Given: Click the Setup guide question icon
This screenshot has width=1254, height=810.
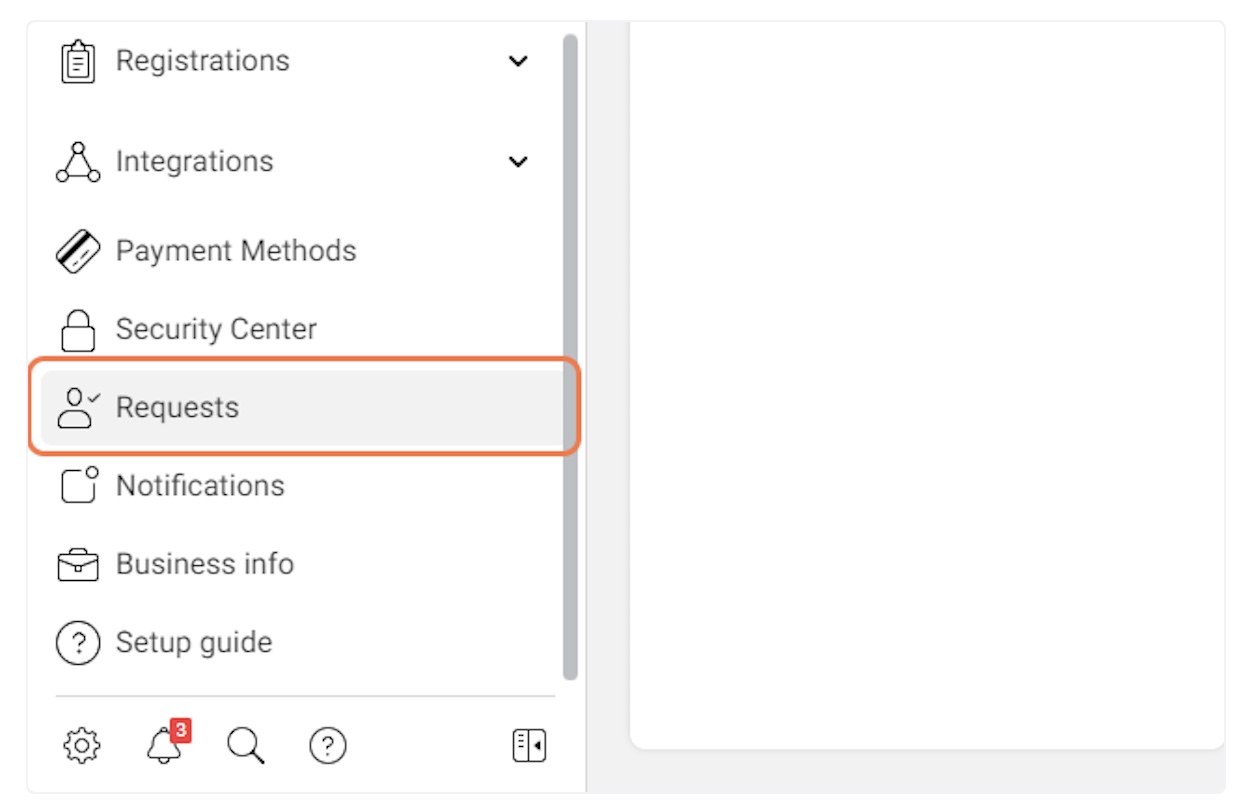Looking at the screenshot, I should click(78, 643).
